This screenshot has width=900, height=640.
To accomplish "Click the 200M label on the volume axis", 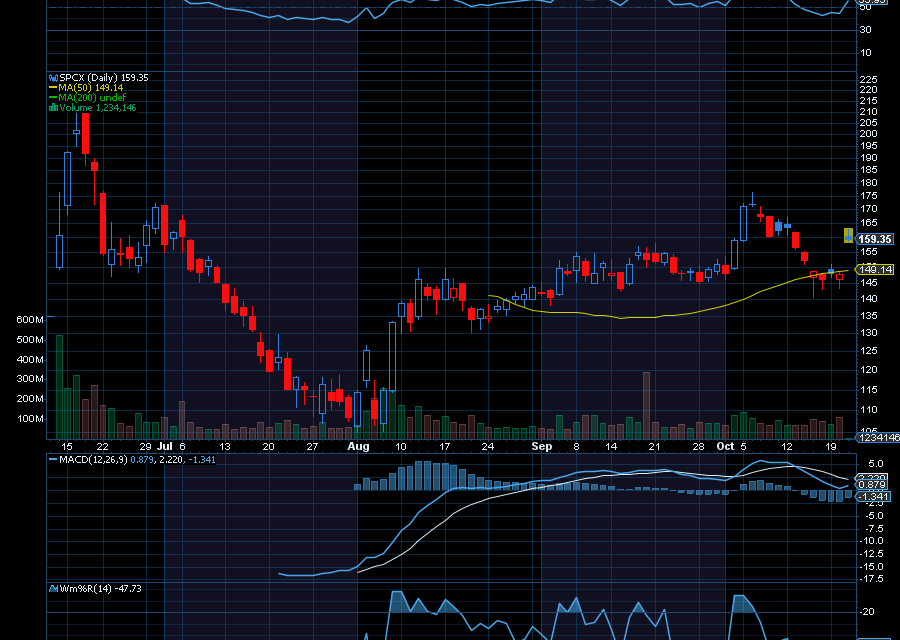I will (30, 399).
